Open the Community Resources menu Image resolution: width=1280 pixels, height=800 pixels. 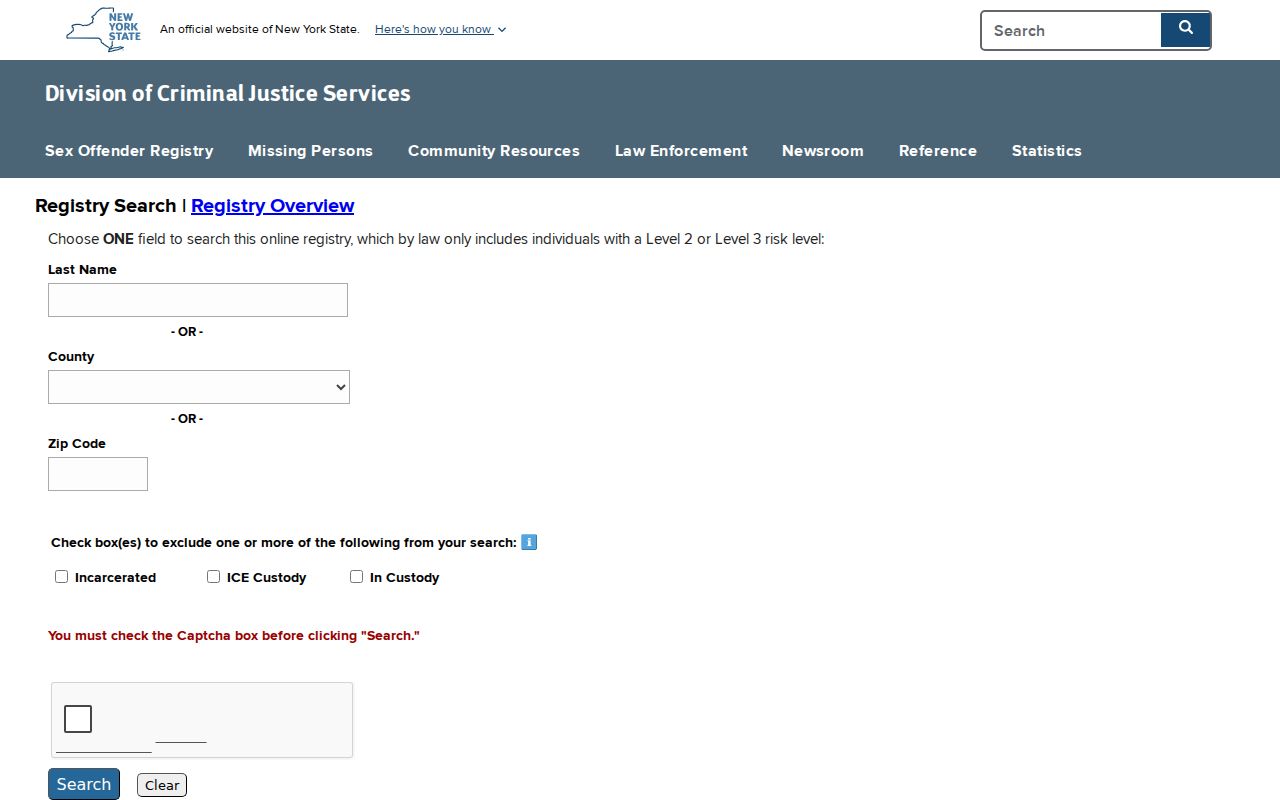click(x=494, y=151)
